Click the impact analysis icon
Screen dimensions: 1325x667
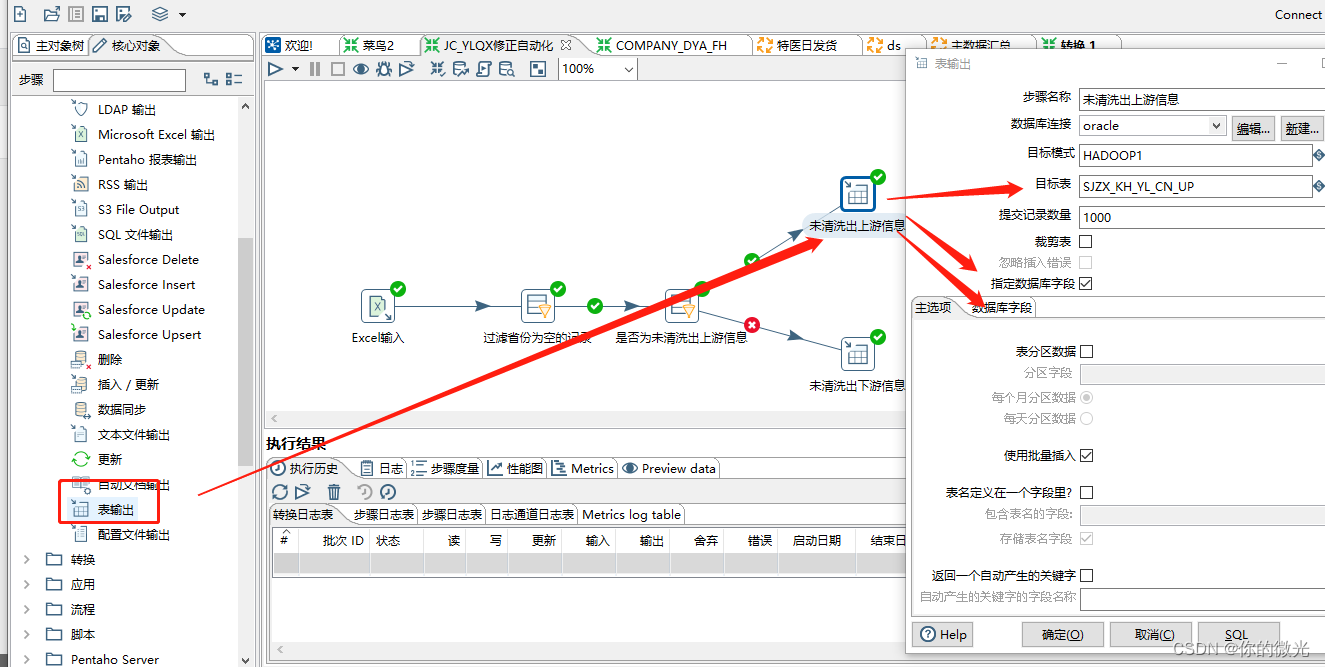[x=461, y=69]
